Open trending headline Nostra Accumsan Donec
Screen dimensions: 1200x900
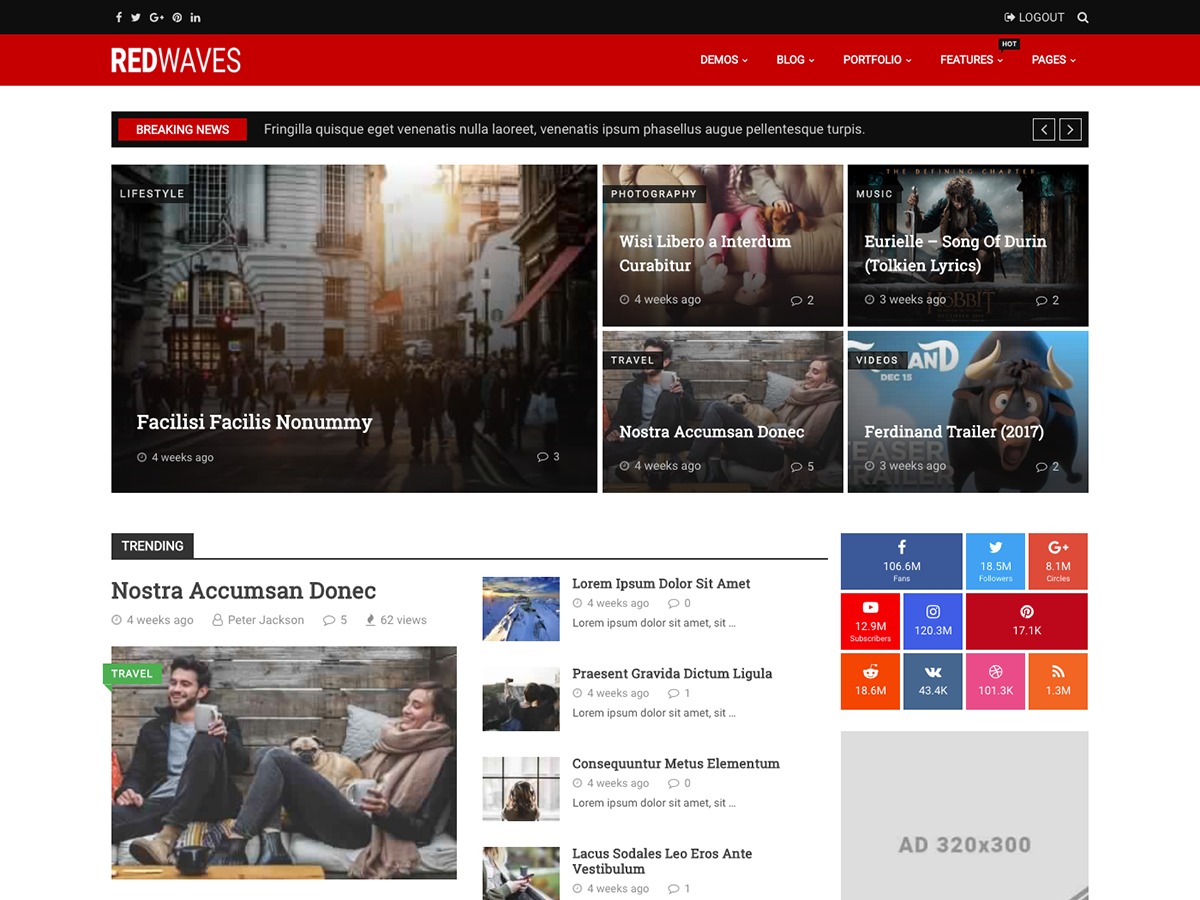(243, 591)
